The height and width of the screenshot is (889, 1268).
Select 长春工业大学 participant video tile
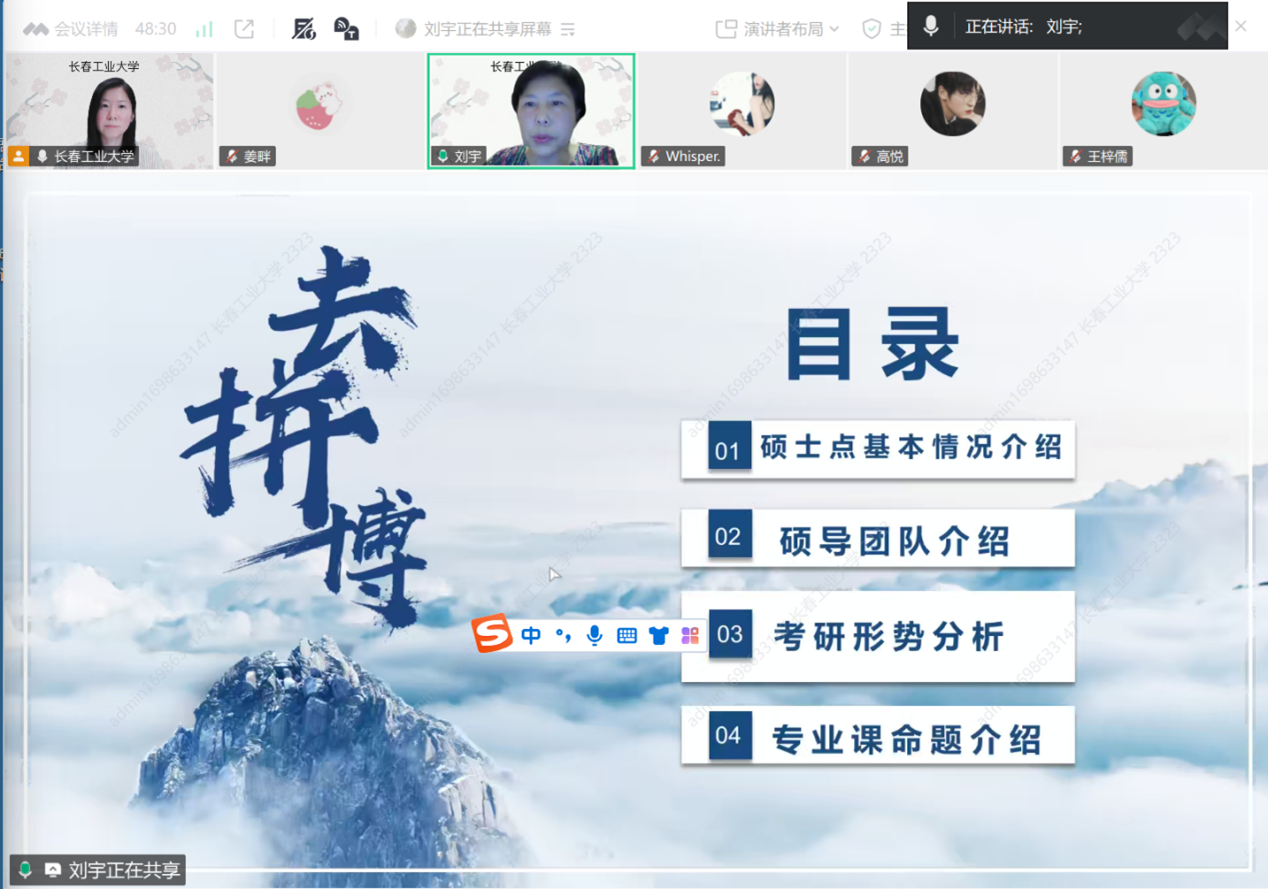108,110
